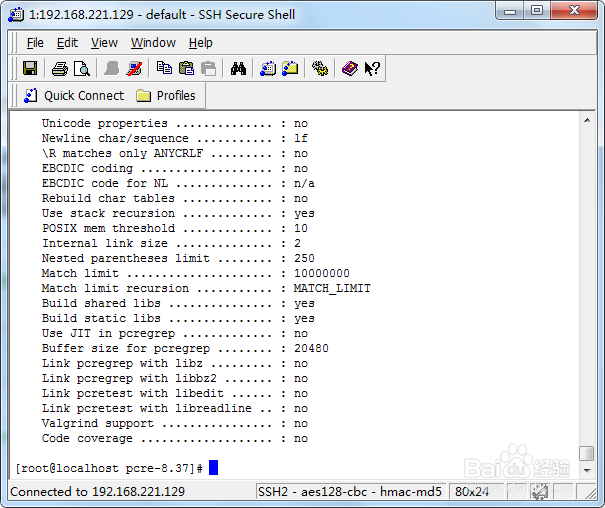Click the 'Link pcretest with libreadline' line
Screen dimensions: 605x508
point(175,408)
